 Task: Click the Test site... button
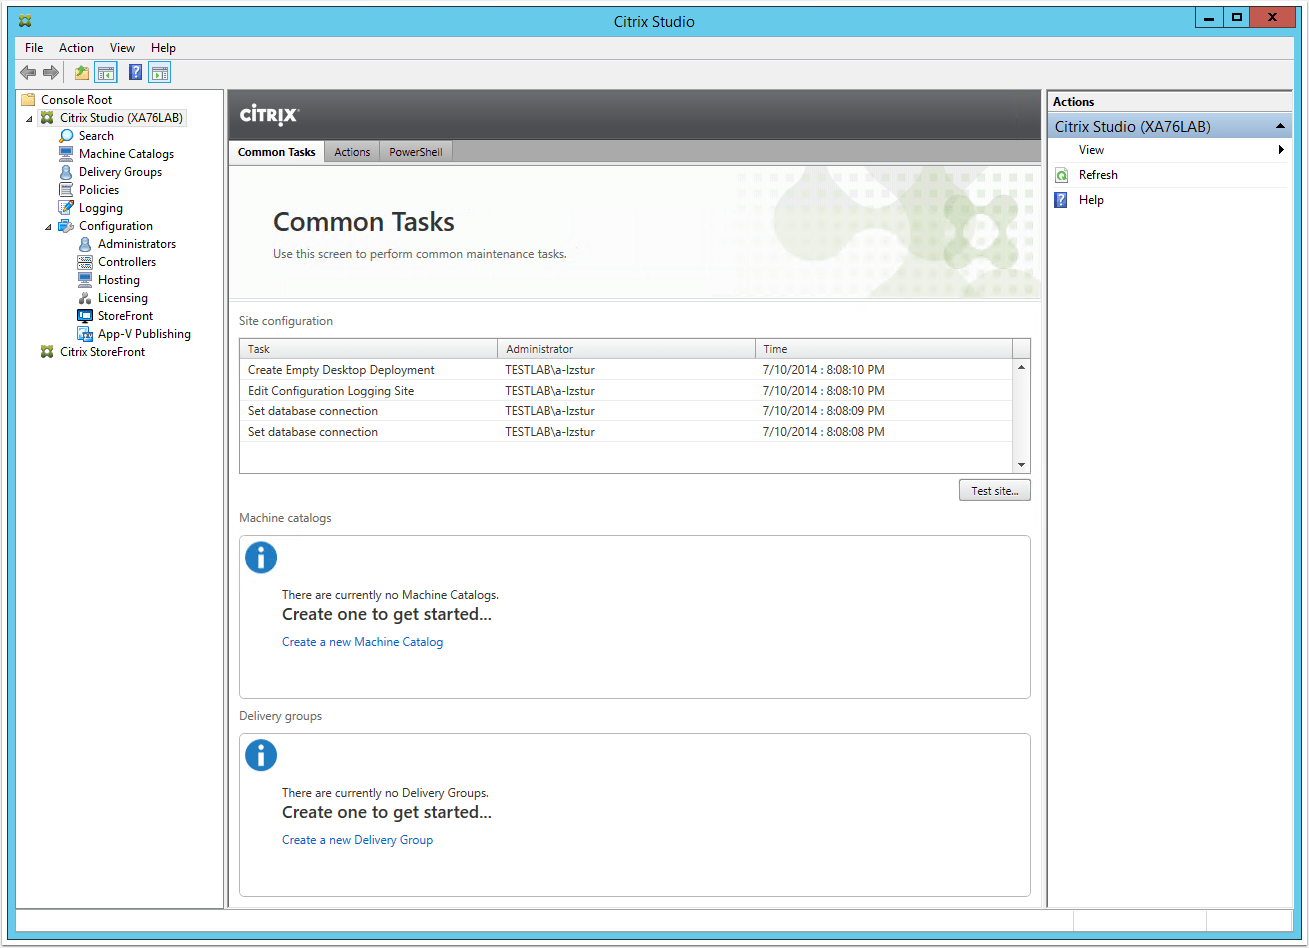pyautogui.click(x=994, y=491)
